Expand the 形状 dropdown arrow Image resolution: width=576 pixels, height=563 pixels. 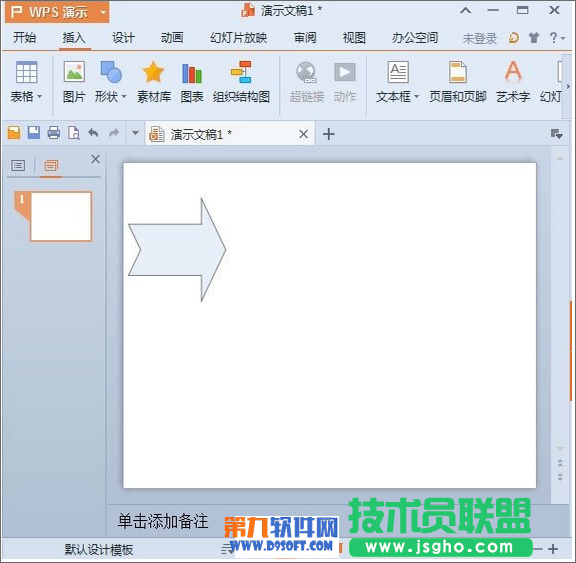(x=124, y=97)
